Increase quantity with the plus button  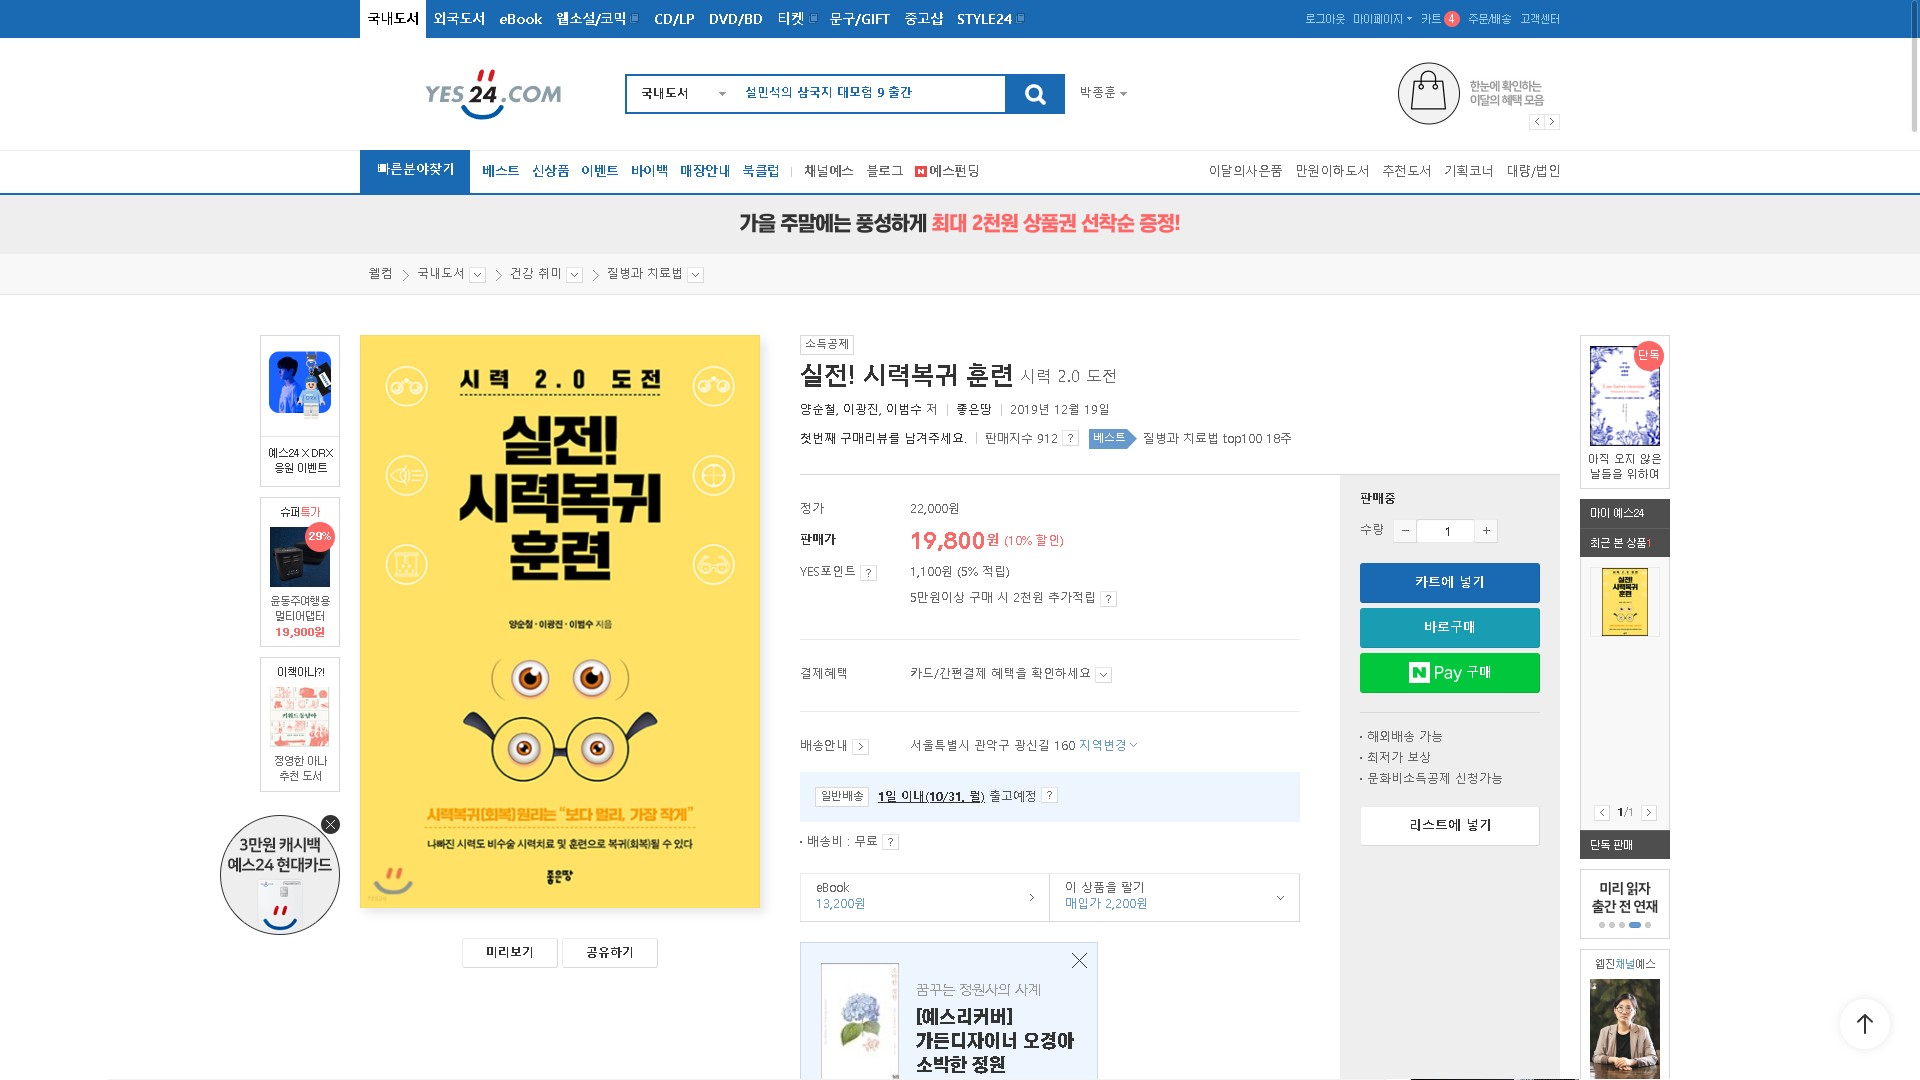pyautogui.click(x=1486, y=531)
